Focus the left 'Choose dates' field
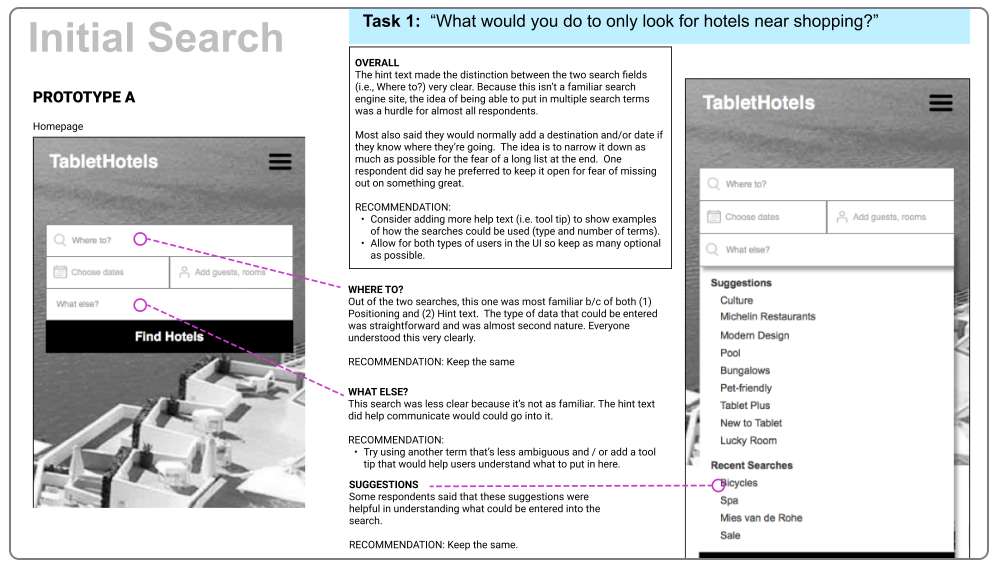This screenshot has width=999, height=567. tap(108, 272)
